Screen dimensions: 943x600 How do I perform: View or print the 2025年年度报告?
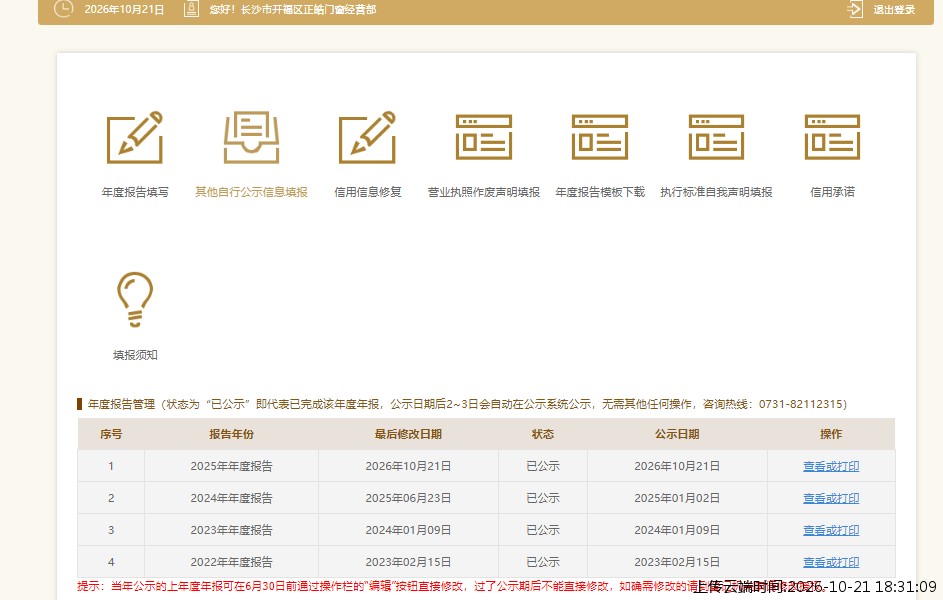tap(831, 466)
